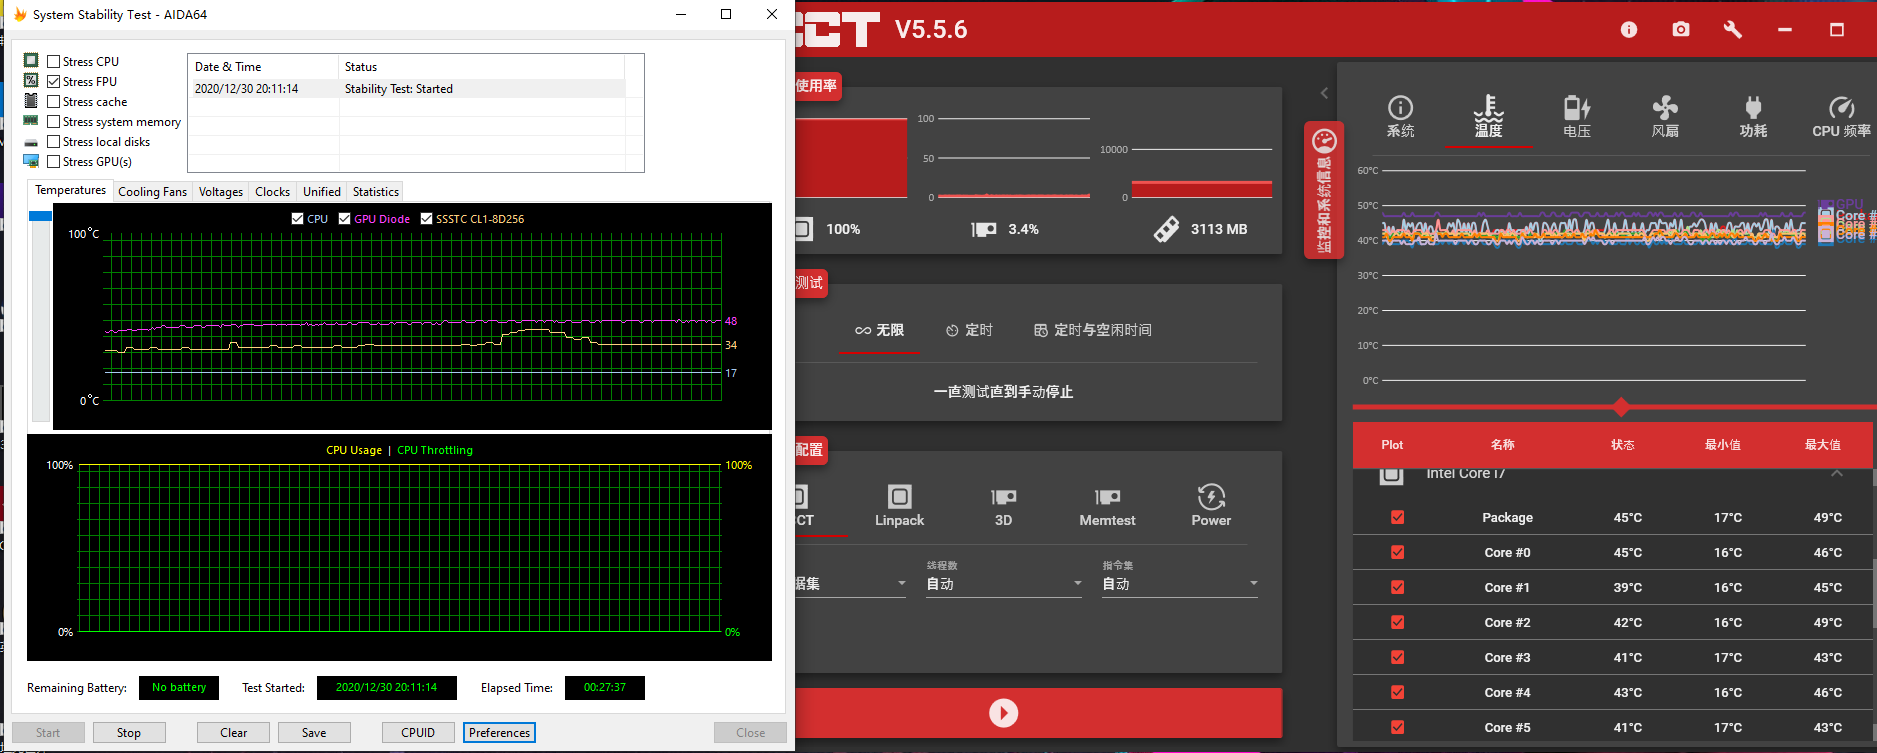Click the Stress local disks drive icon
This screenshot has height=753, width=1877.
pyautogui.click(x=31, y=142)
